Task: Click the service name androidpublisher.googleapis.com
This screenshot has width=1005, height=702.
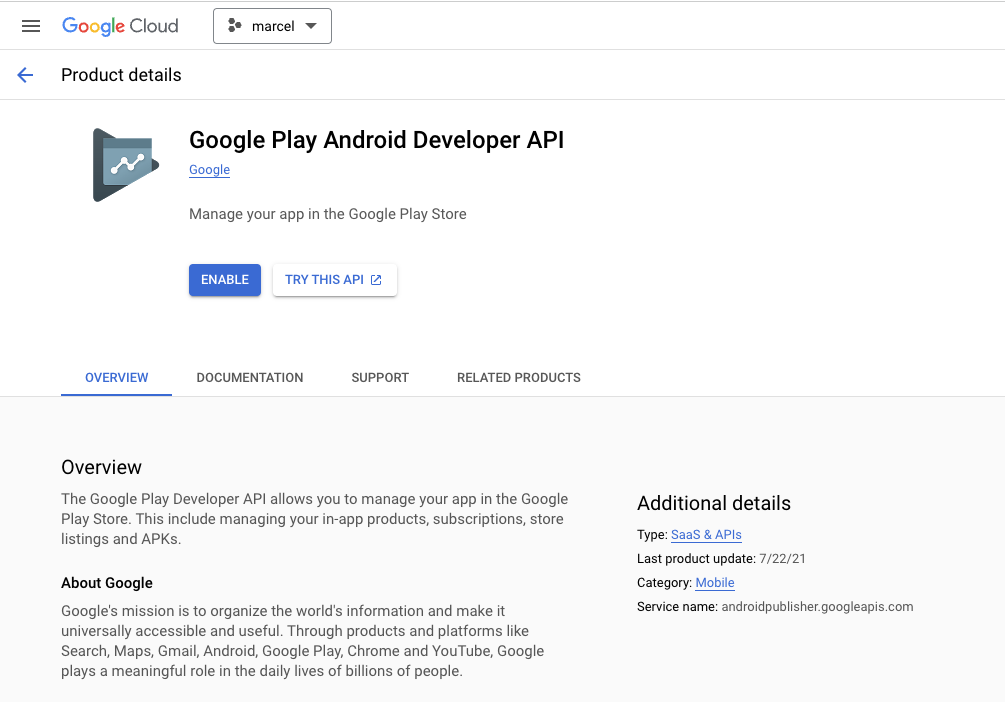Action: pyautogui.click(x=817, y=607)
